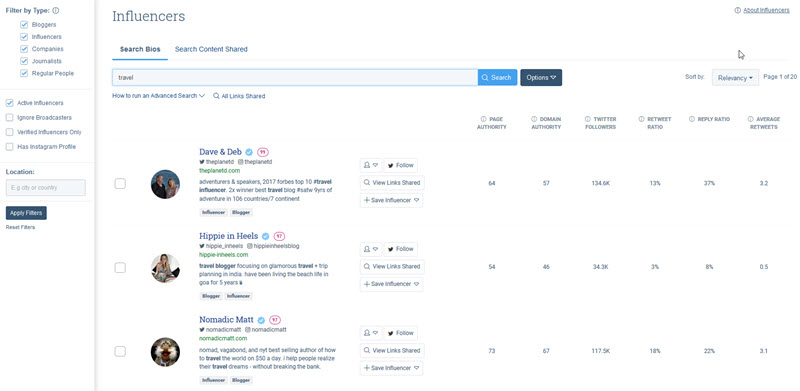
Task: Click the Apply Filters button
Action: point(26,213)
